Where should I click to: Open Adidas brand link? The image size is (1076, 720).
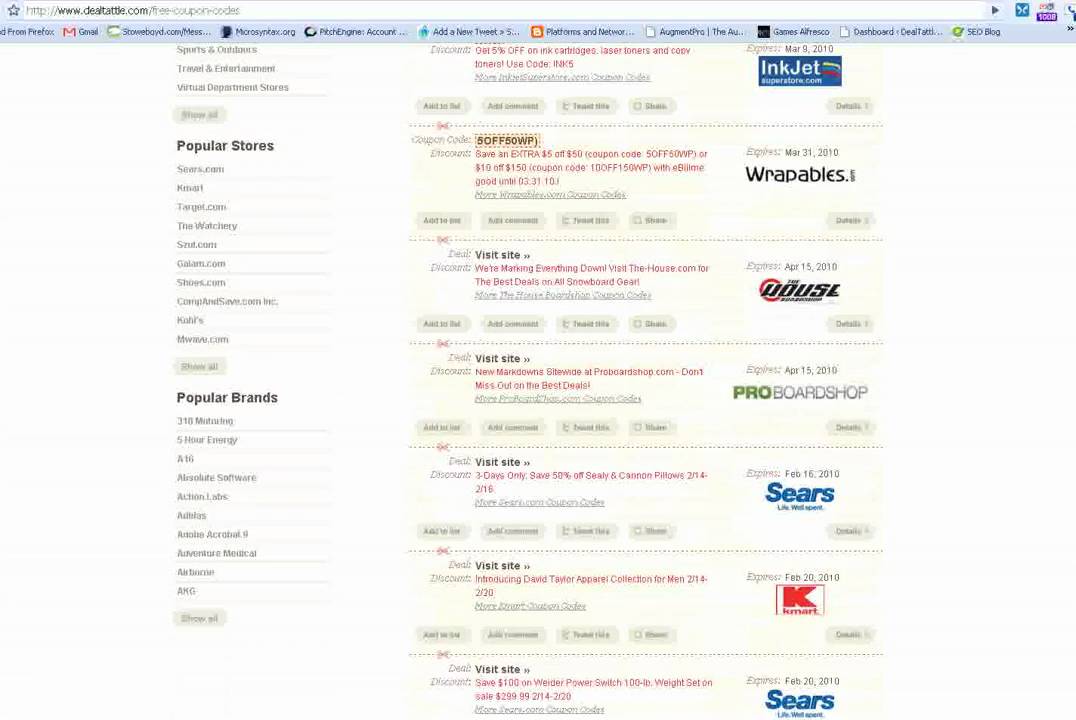[x=191, y=515]
